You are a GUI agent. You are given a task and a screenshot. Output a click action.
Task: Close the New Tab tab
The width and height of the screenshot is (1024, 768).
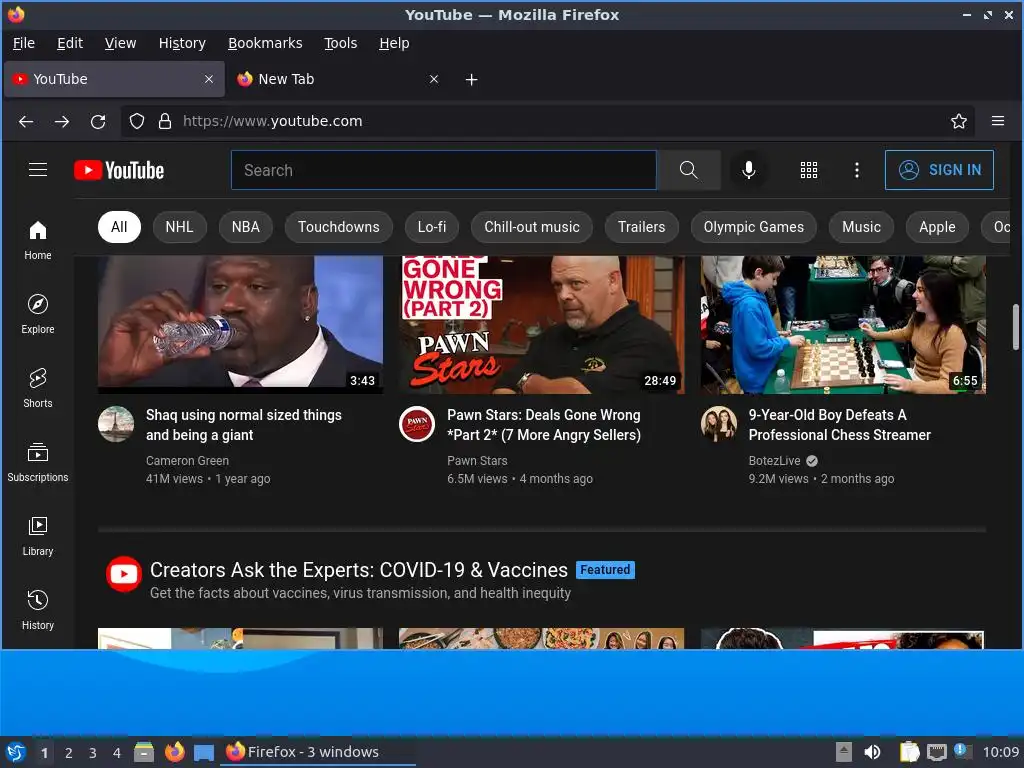(x=434, y=79)
